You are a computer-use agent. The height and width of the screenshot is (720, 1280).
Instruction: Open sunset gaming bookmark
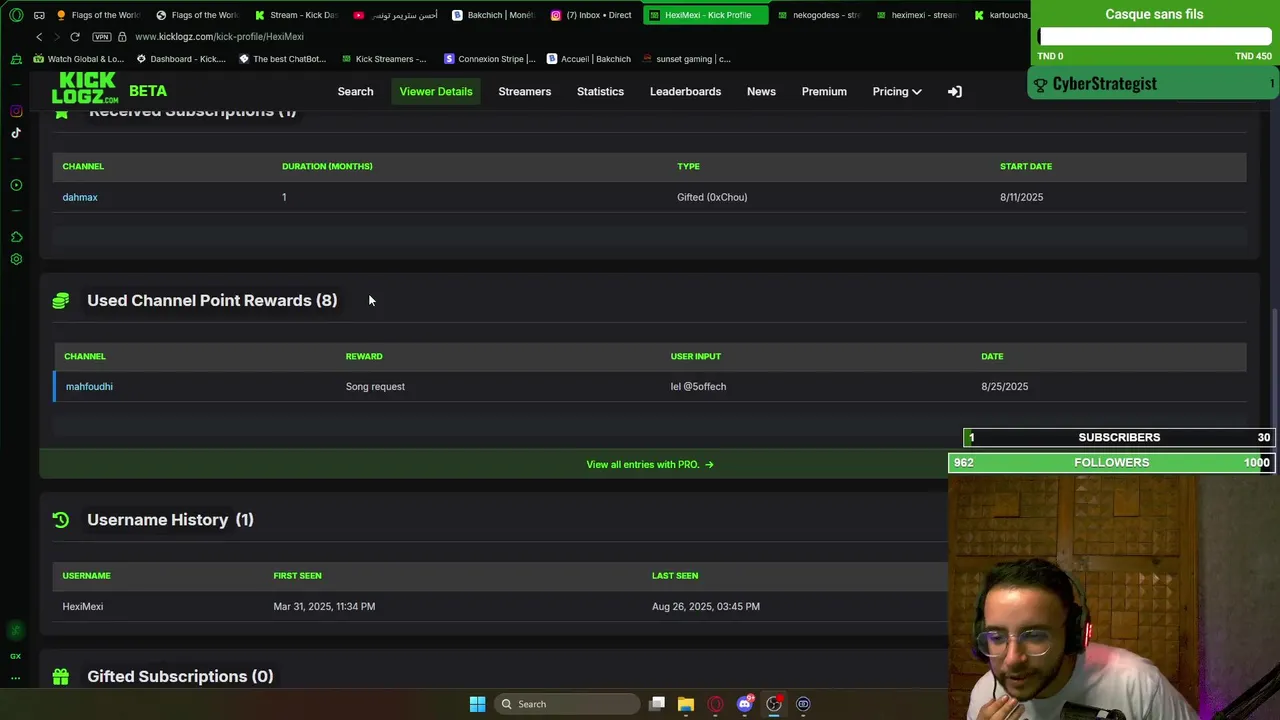[687, 59]
